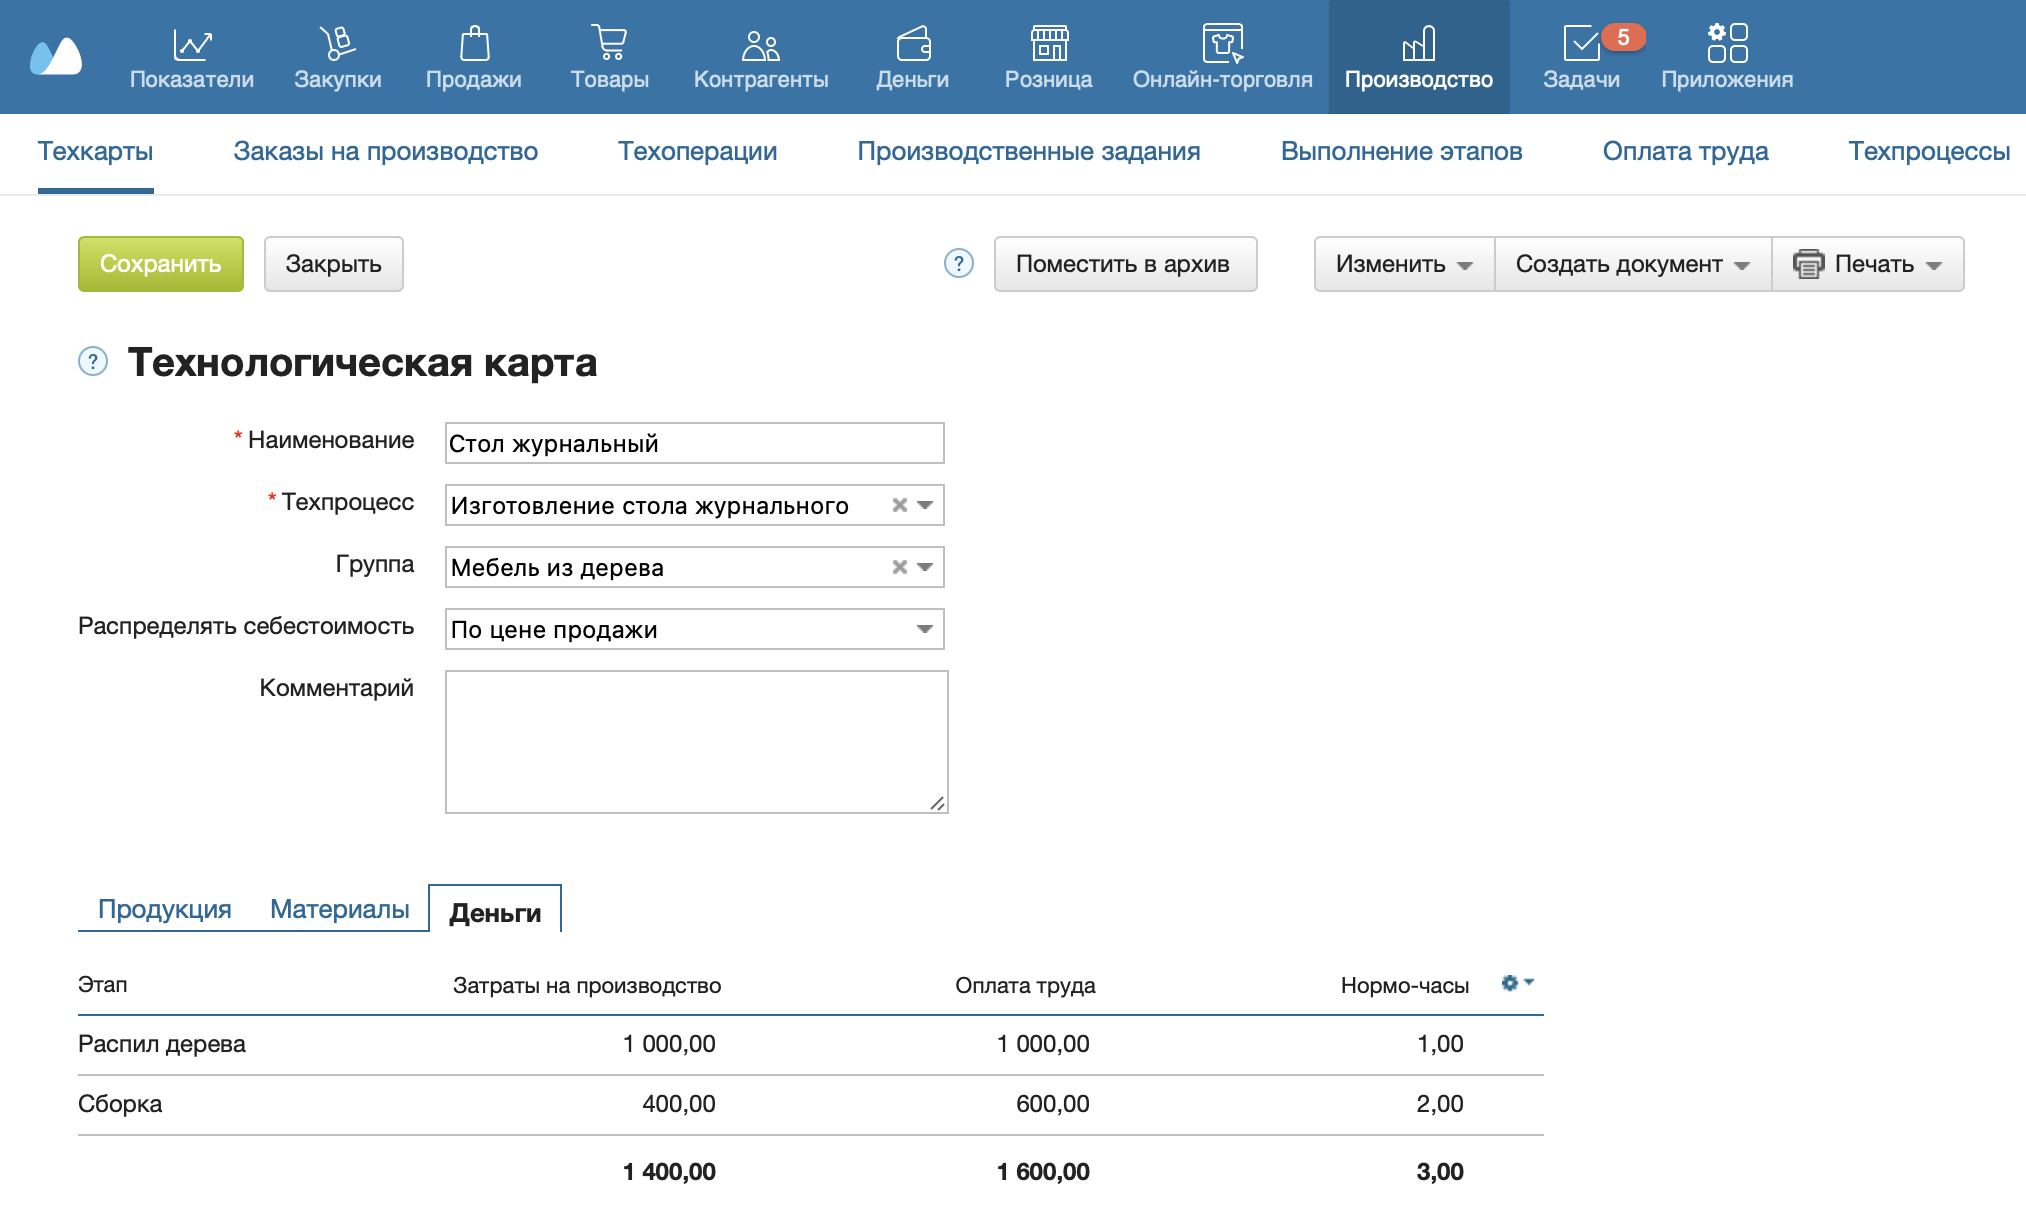Open the Продажи shopping bag icon

point(474,43)
